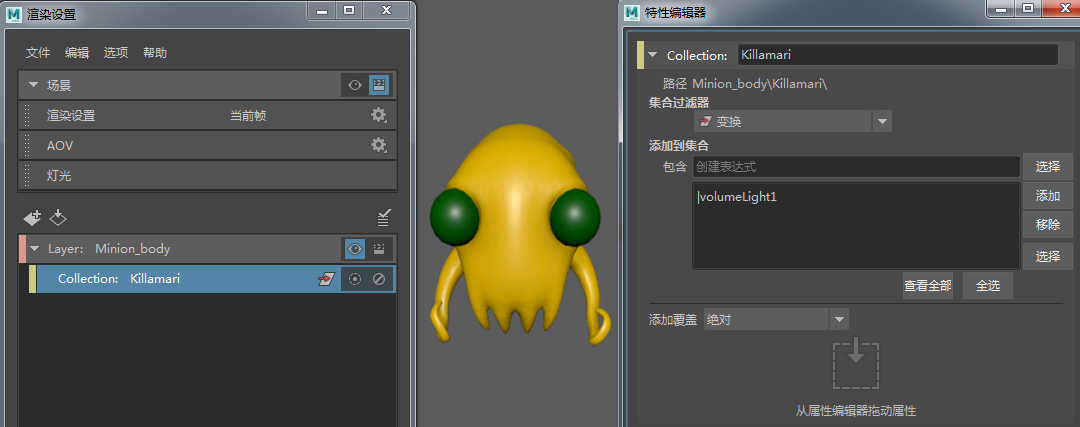Click the squid model in viewport
The width and height of the screenshot is (1080, 427).
point(520,234)
